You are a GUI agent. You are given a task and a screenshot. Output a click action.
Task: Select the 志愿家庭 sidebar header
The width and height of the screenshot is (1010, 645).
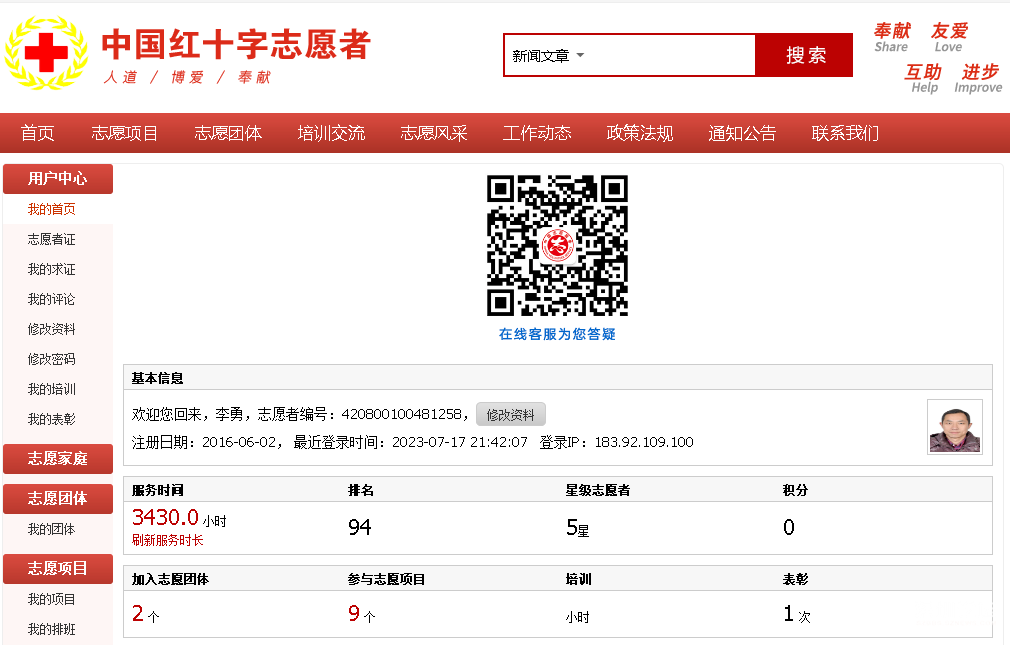[58, 459]
